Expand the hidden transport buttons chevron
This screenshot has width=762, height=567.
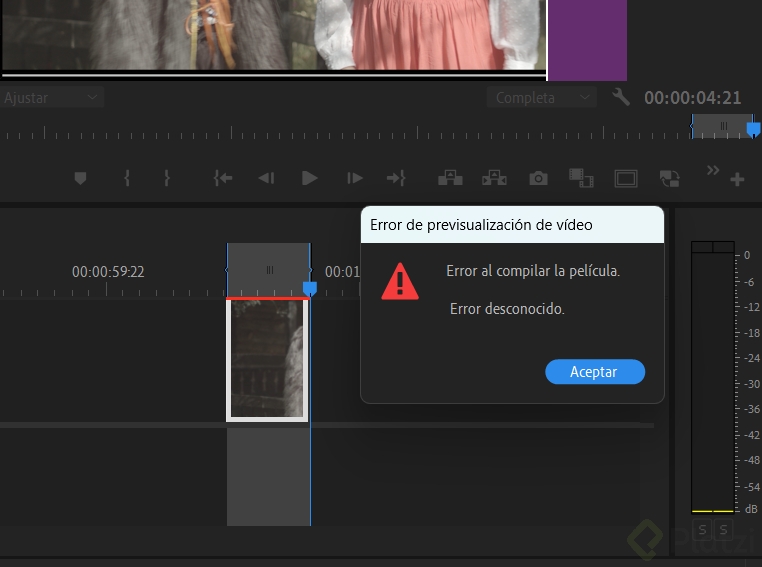712,171
